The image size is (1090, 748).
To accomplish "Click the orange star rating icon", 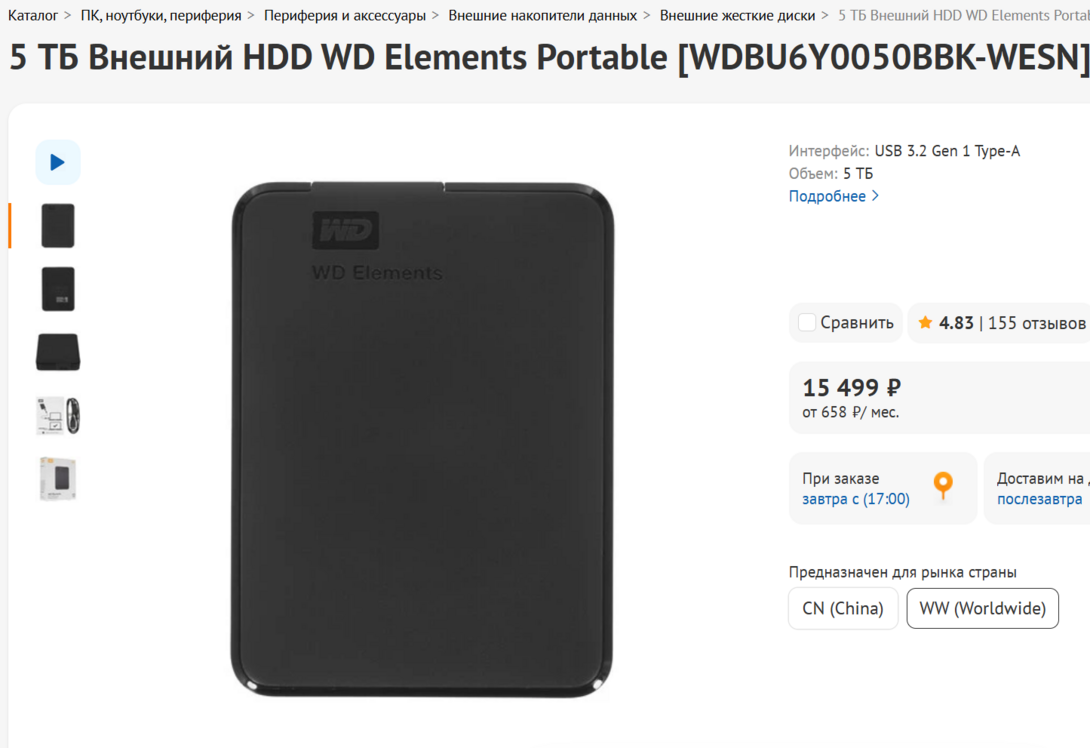I will click(925, 323).
